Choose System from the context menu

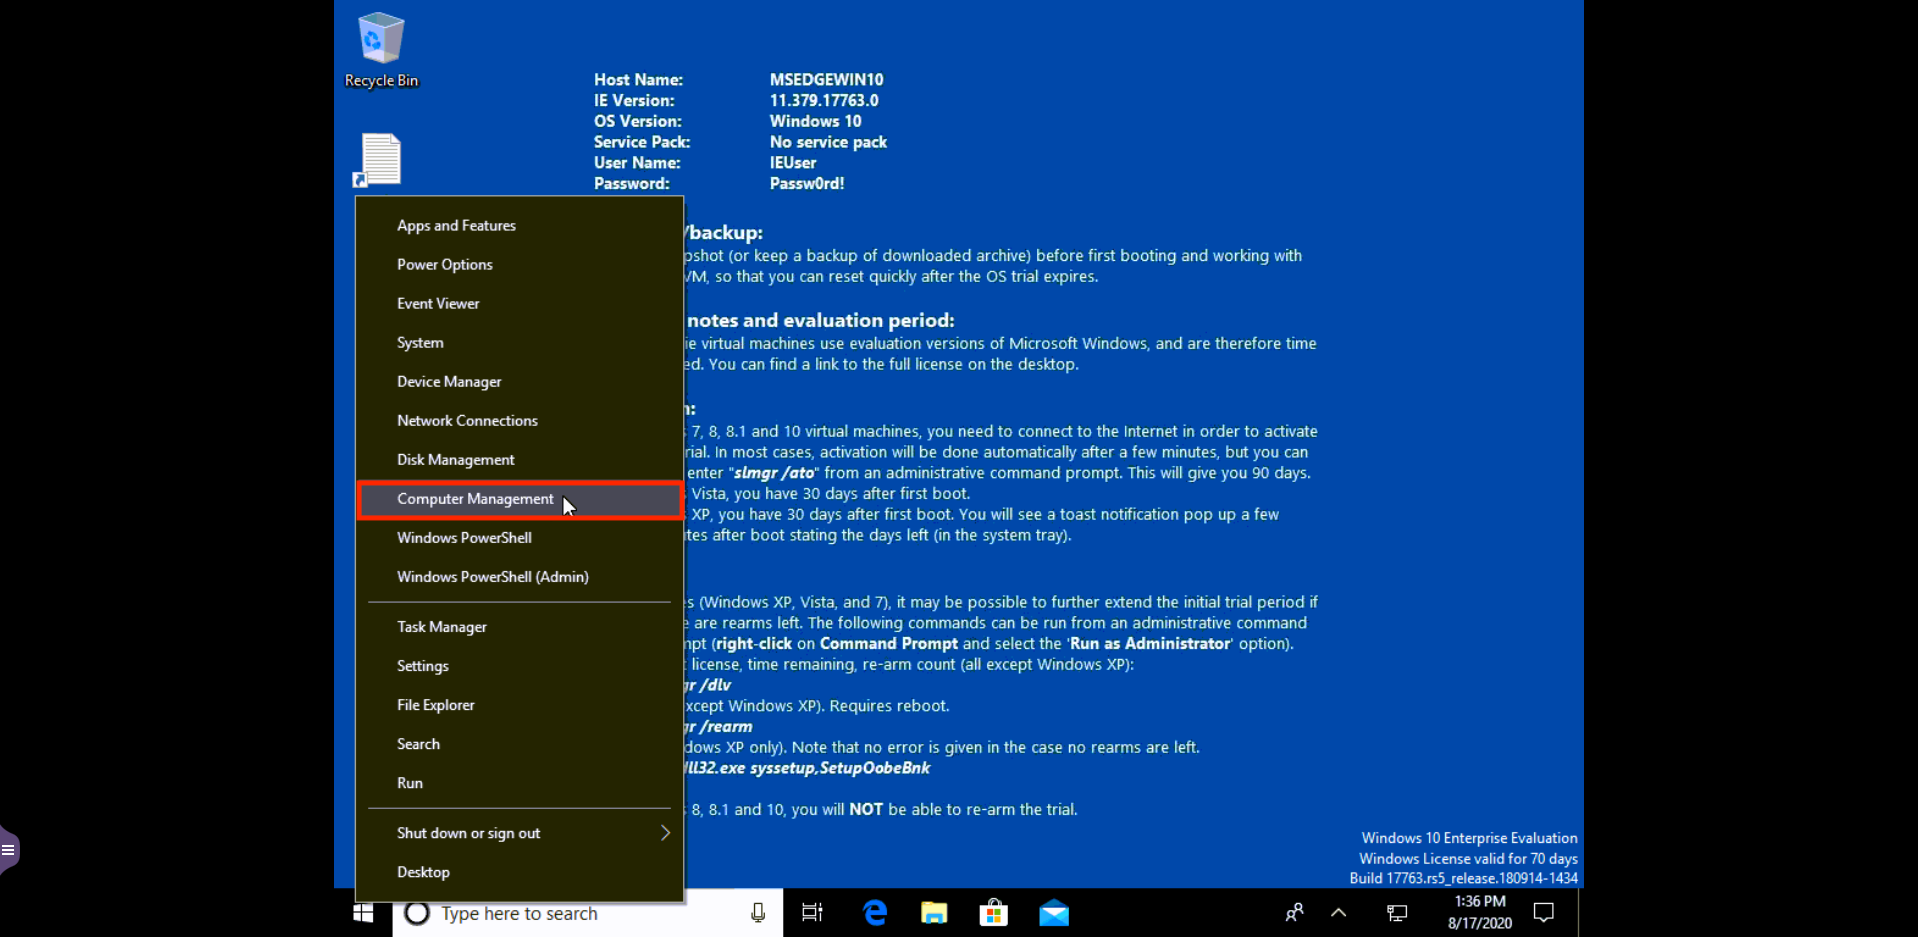point(519,343)
